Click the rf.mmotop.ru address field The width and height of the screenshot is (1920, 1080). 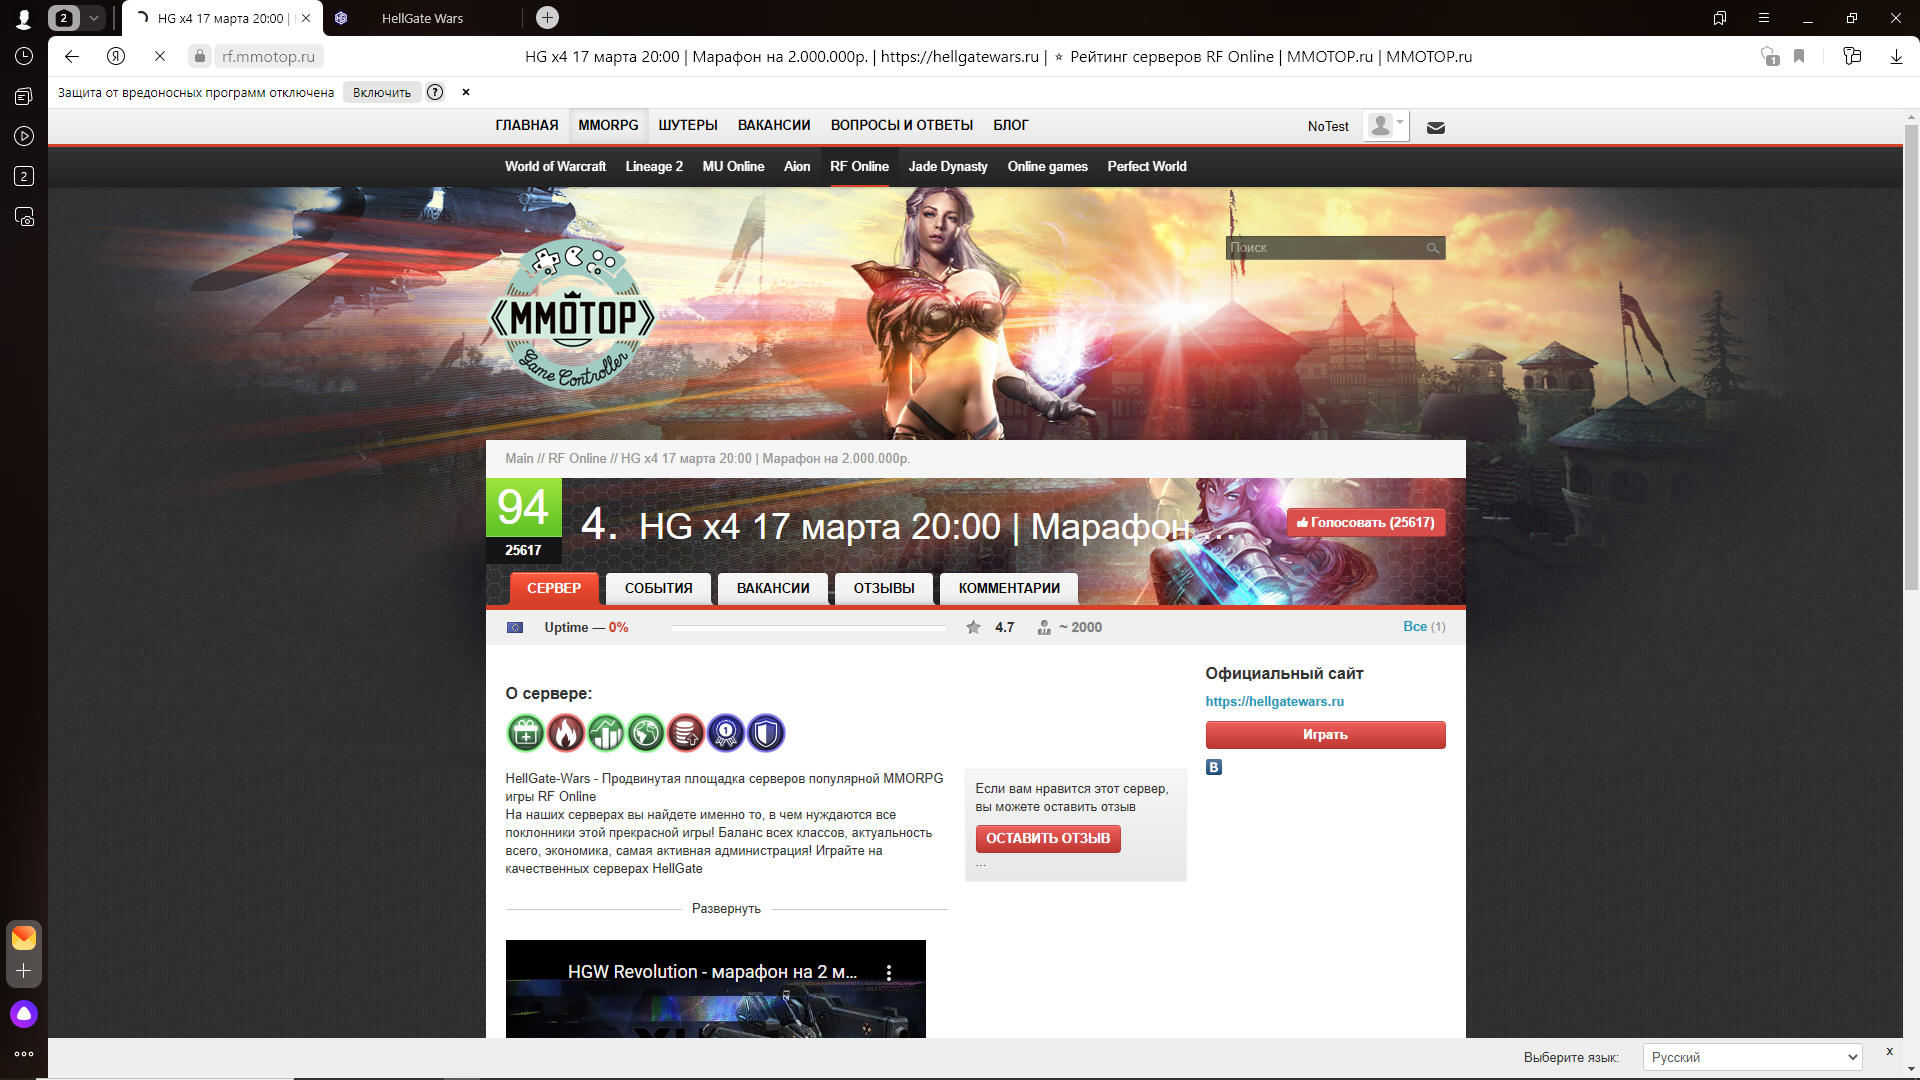[268, 57]
